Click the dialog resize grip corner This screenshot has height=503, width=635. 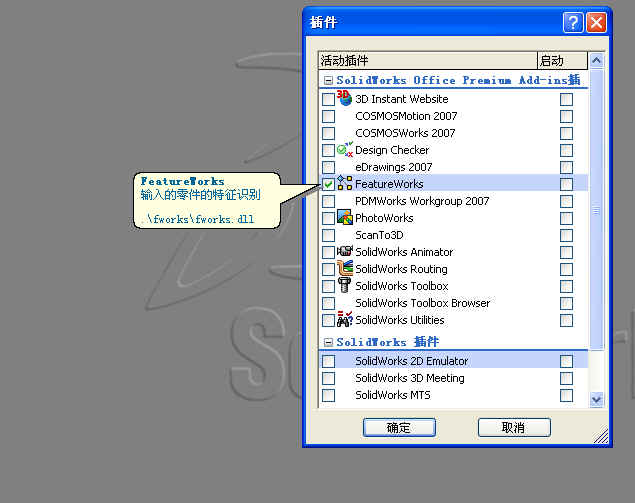[601, 436]
